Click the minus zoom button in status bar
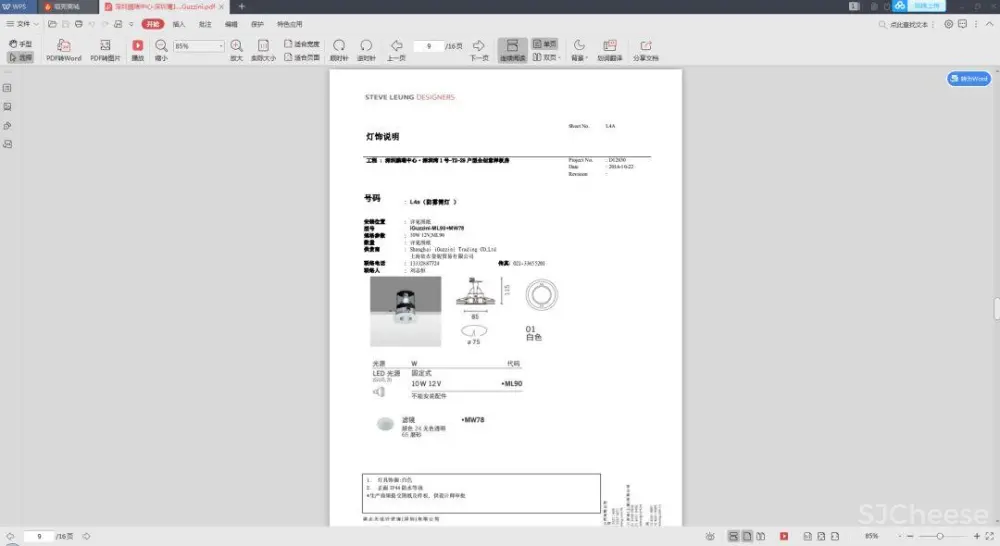This screenshot has width=1000, height=546. [x=910, y=536]
